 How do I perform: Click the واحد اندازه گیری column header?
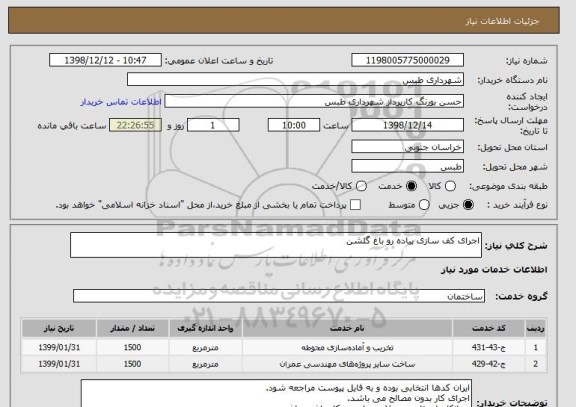click(205, 328)
